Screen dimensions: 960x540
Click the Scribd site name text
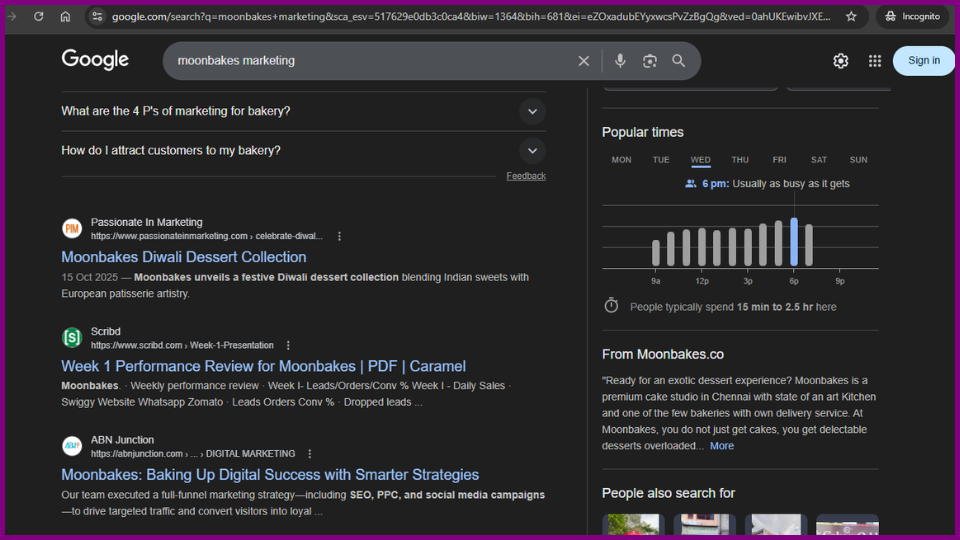105,331
